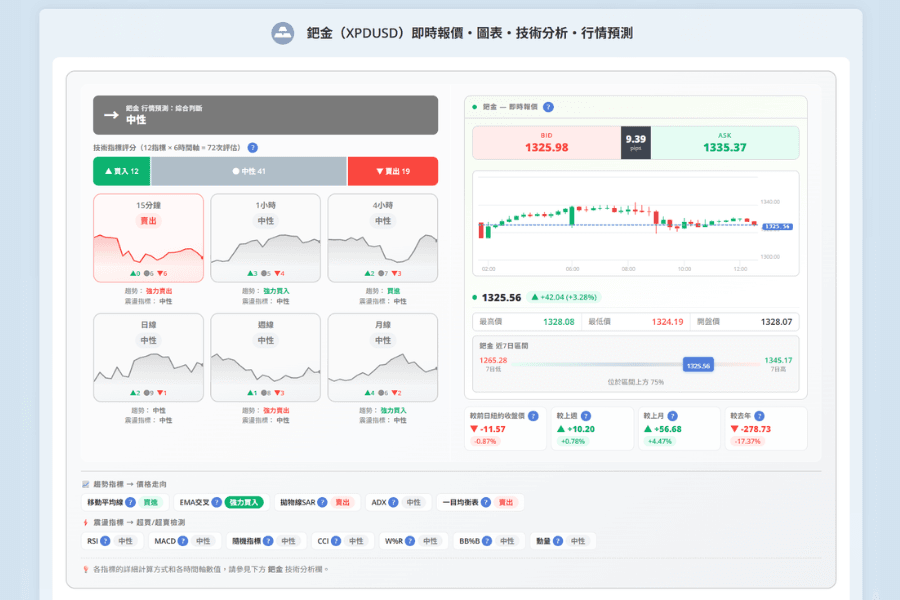Click the help icon for 移動平均線

130,502
